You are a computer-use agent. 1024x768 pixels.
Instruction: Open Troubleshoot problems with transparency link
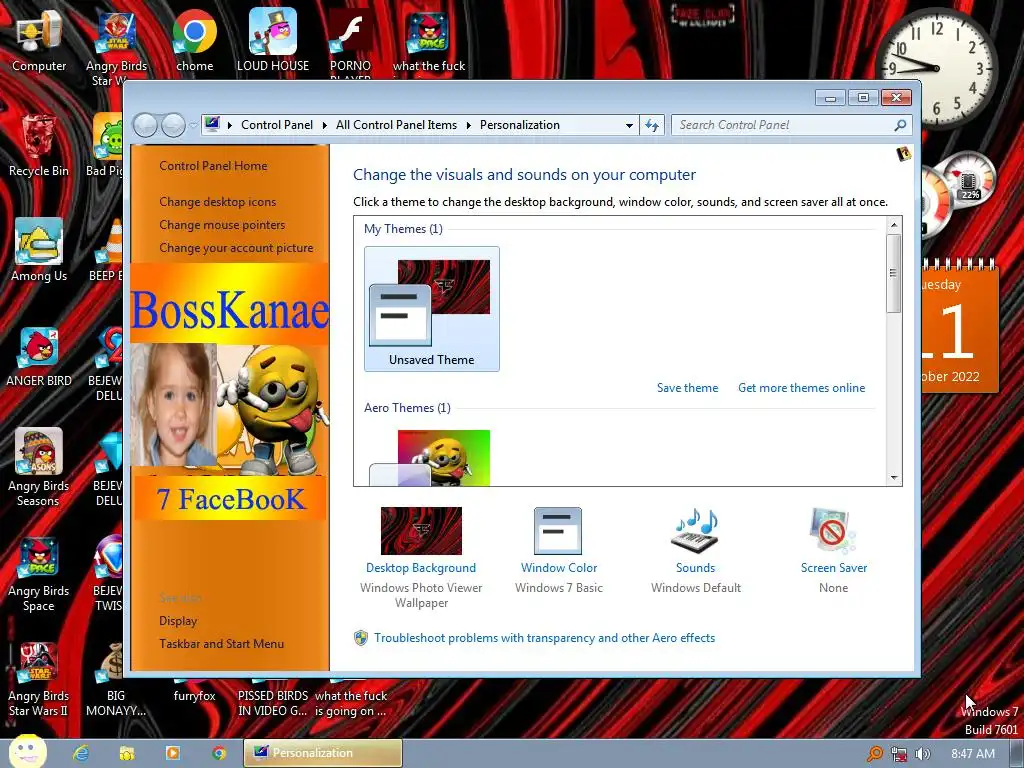click(x=544, y=638)
